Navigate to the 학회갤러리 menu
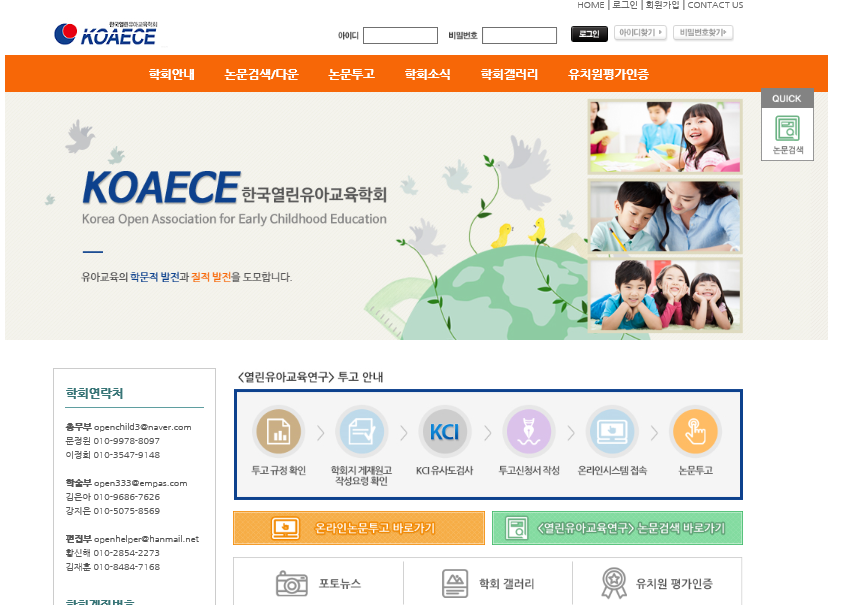The image size is (851, 605). [509, 74]
